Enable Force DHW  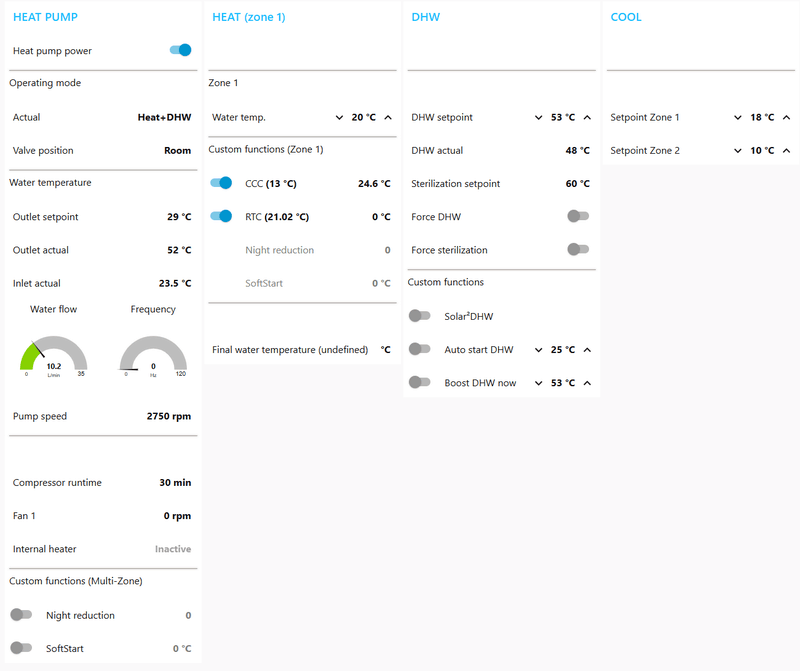[578, 216]
